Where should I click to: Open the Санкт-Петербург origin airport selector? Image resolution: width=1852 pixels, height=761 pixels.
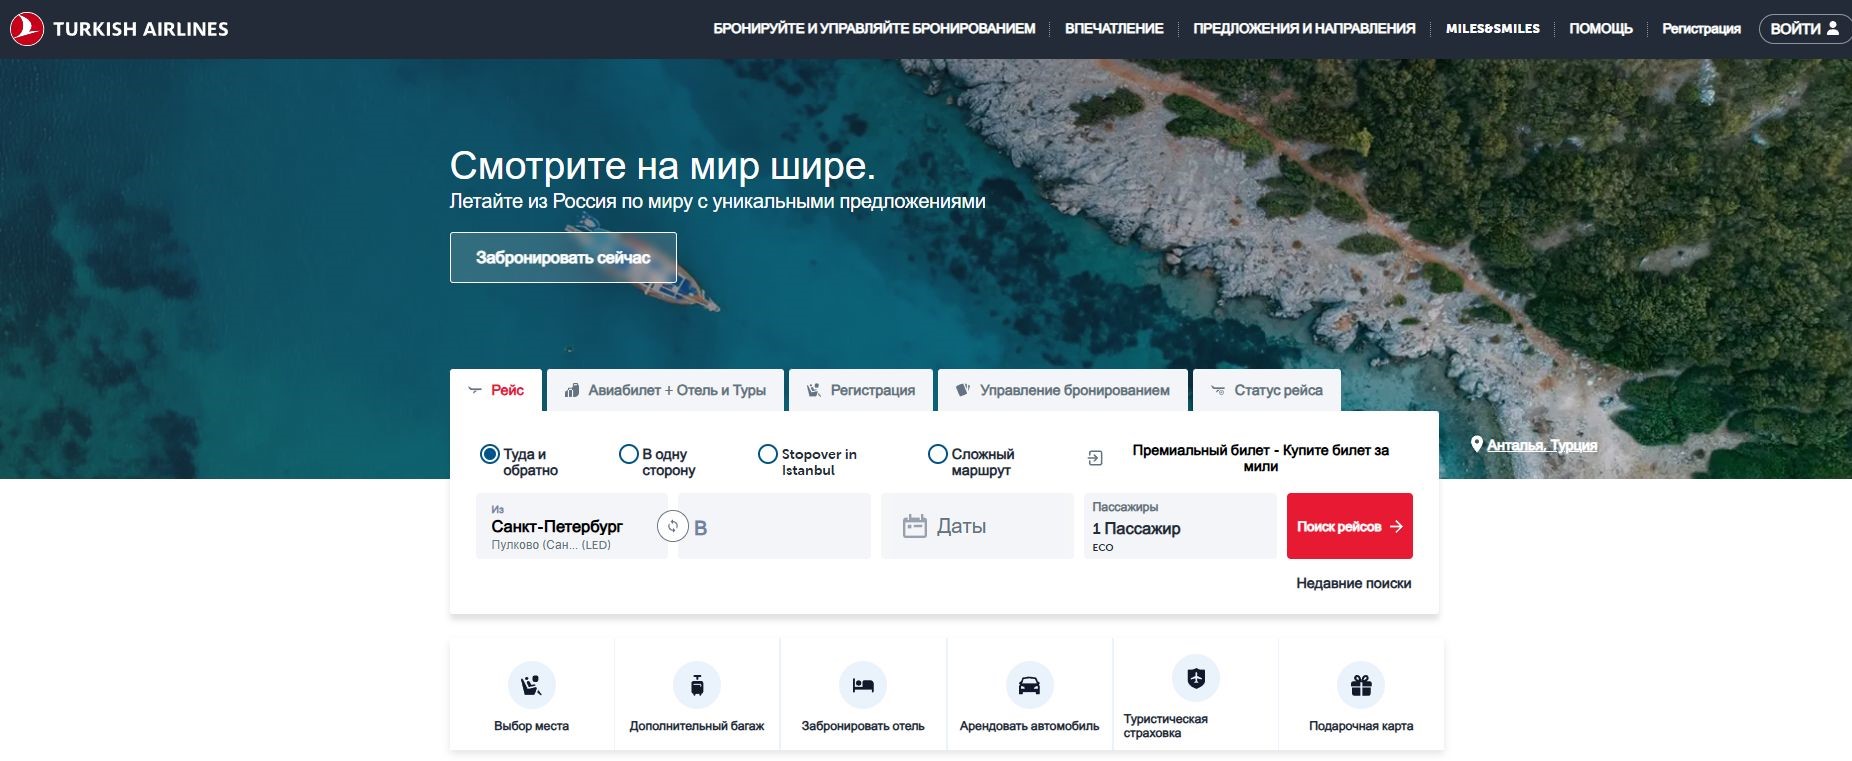(x=572, y=526)
